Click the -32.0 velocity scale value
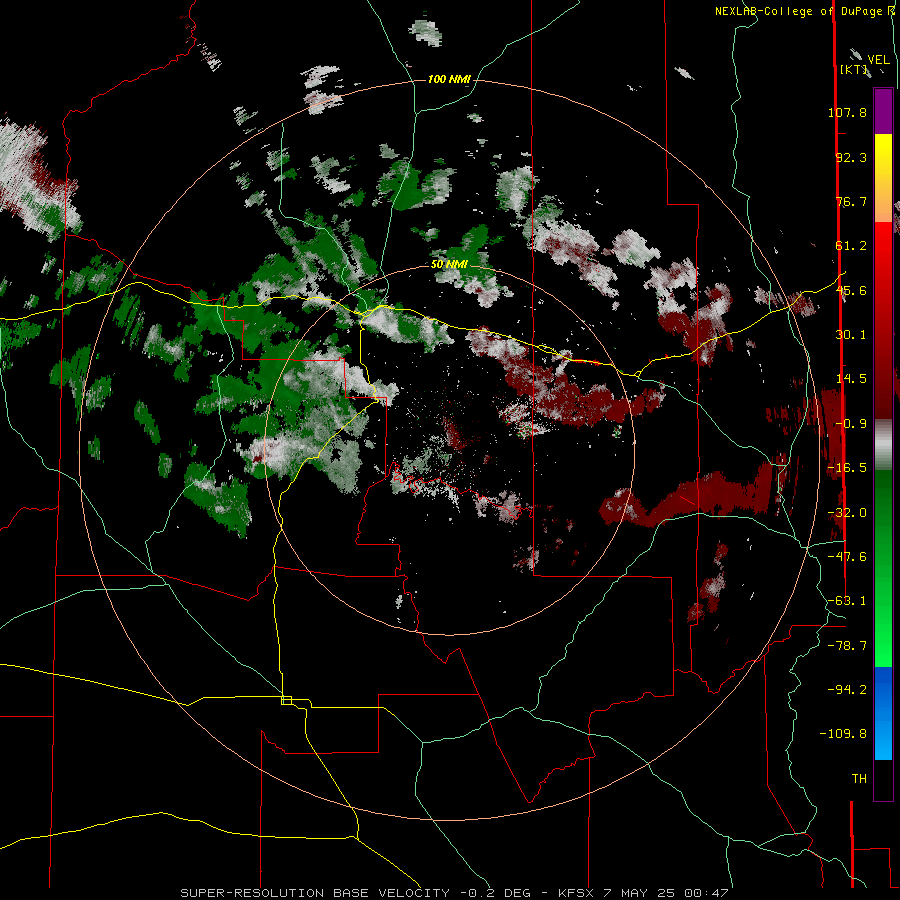 847,513
